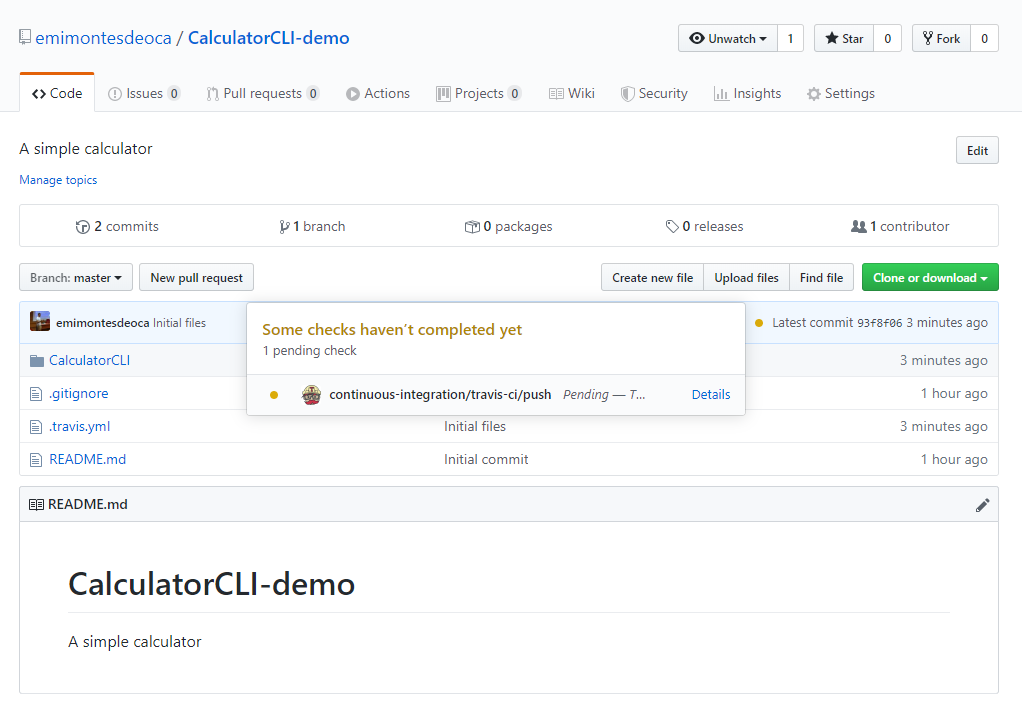This screenshot has height=712, width=1022.
Task: Open the CalculatorCLI folder
Action: click(89, 360)
